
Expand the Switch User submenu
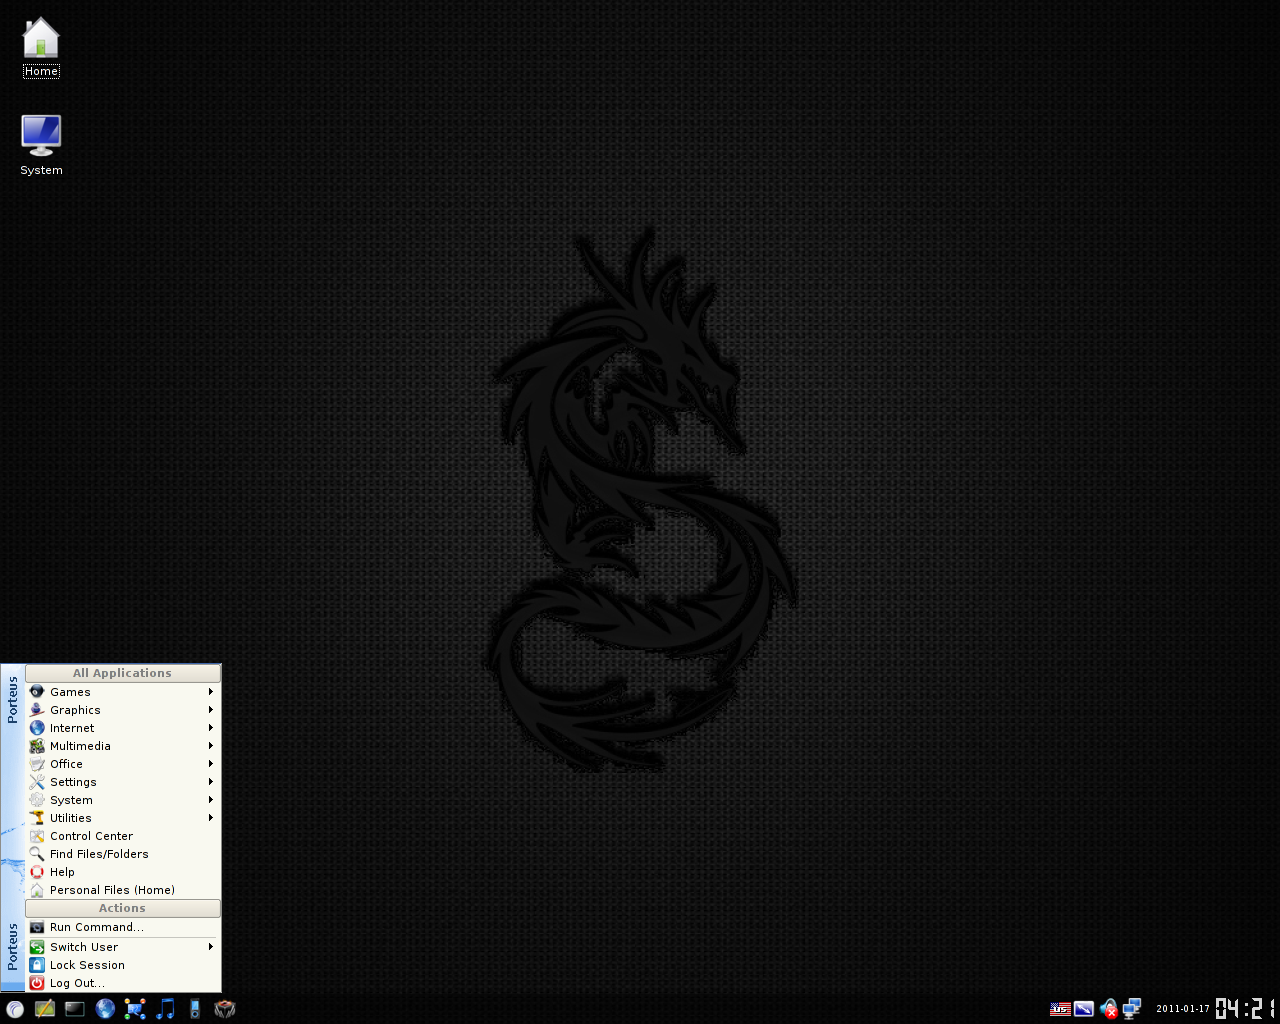(x=123, y=947)
